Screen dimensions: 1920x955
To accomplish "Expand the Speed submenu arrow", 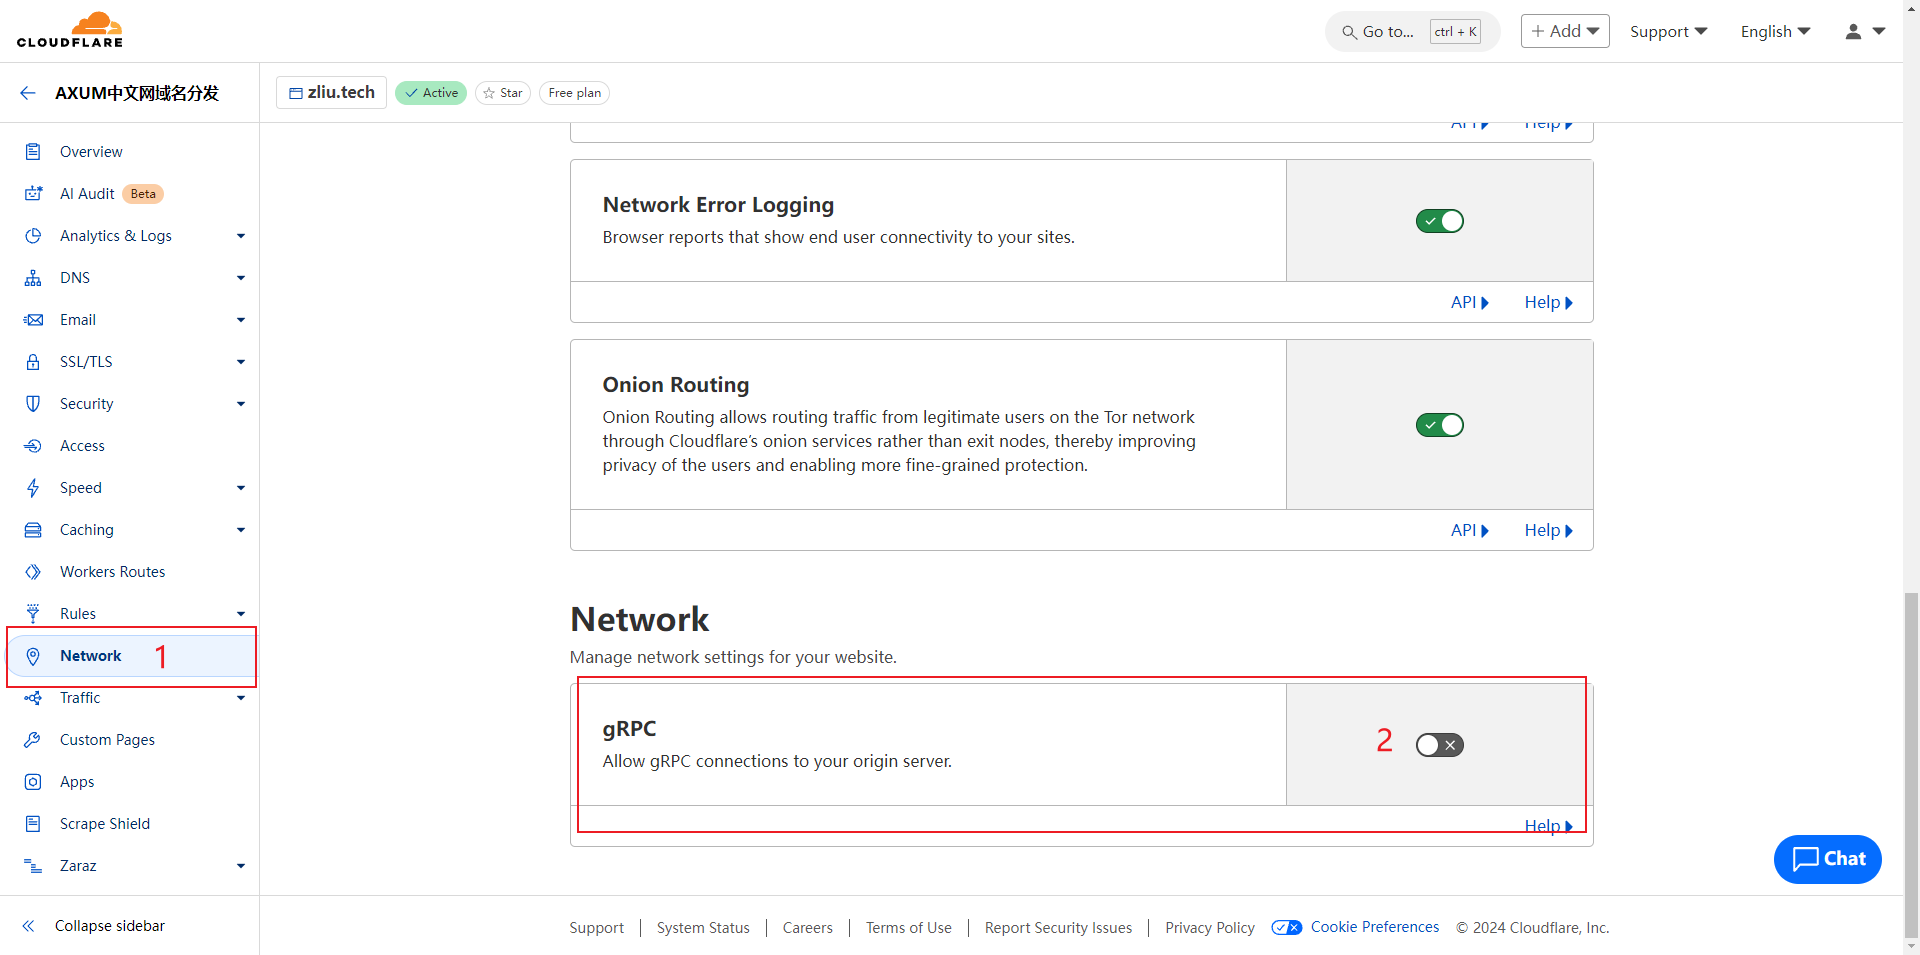I will pos(241,488).
